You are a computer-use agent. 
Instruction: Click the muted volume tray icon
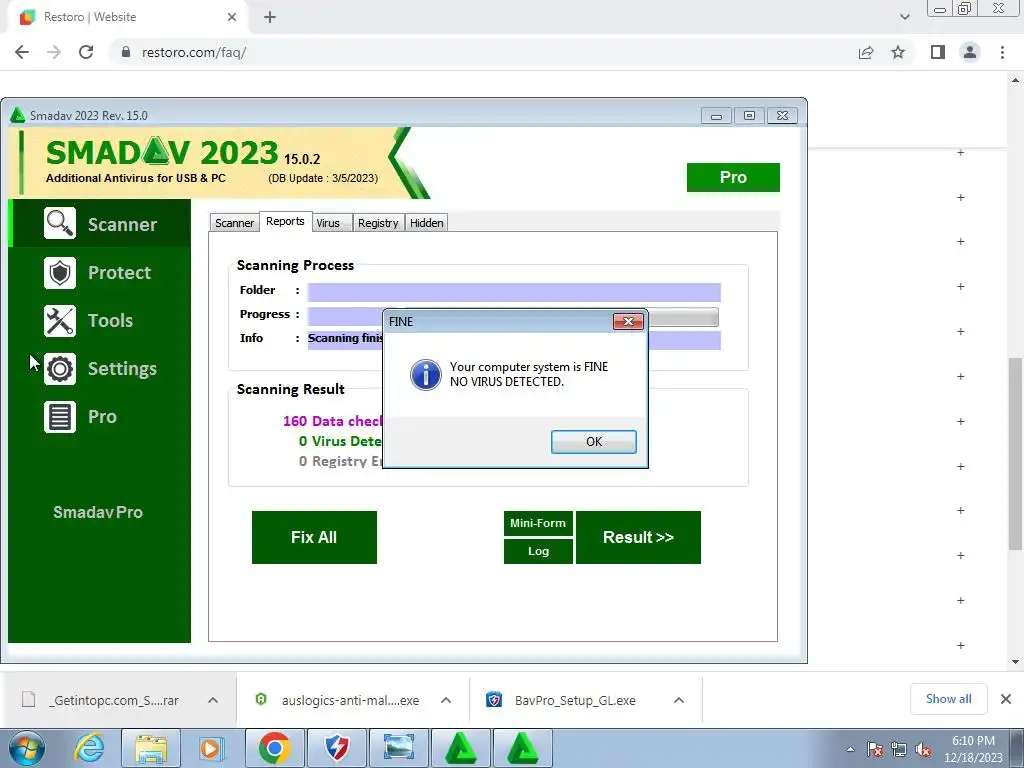(923, 750)
